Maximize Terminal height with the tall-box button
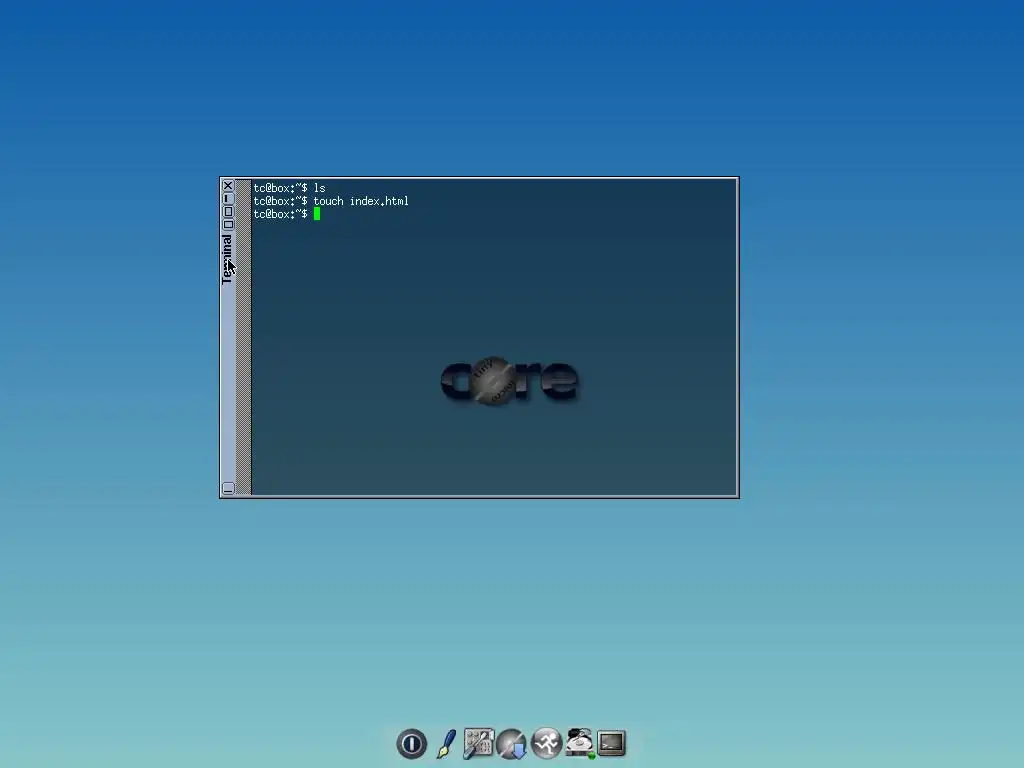The height and width of the screenshot is (768, 1024). [228, 212]
